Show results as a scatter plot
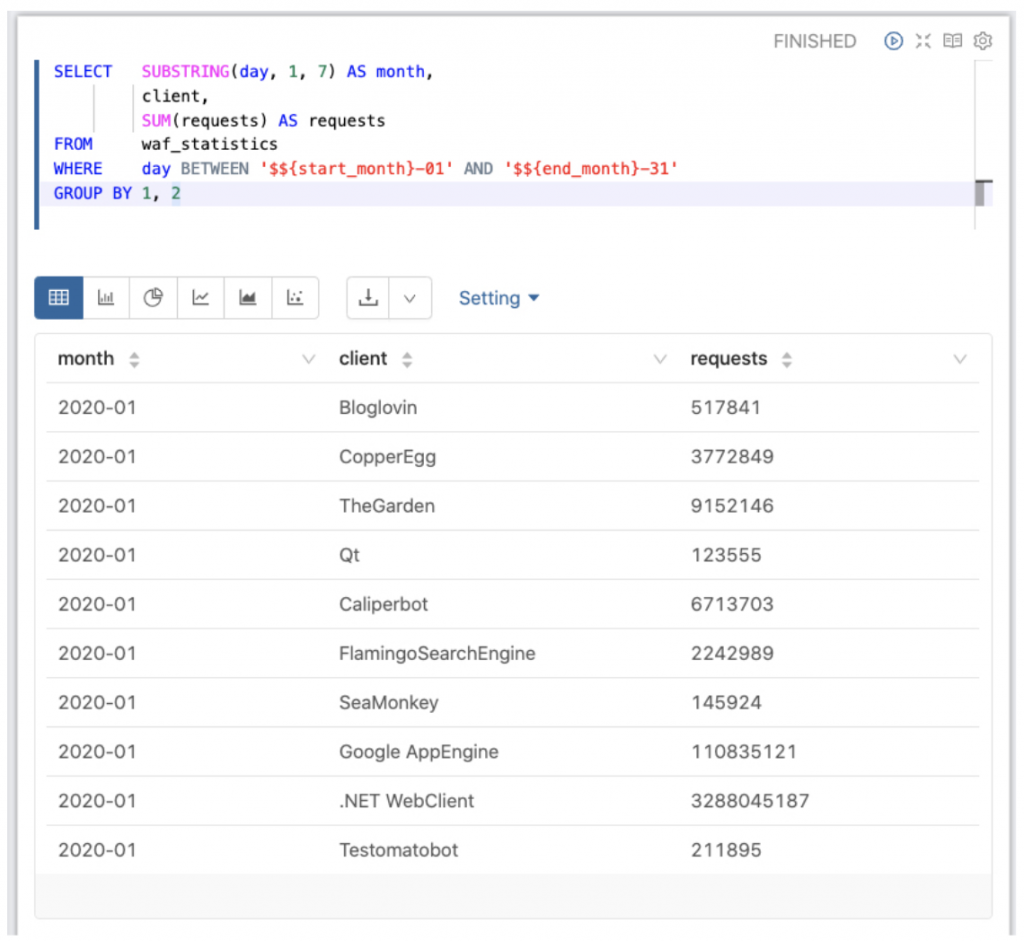Viewport: 1024px width, 941px height. 294,297
